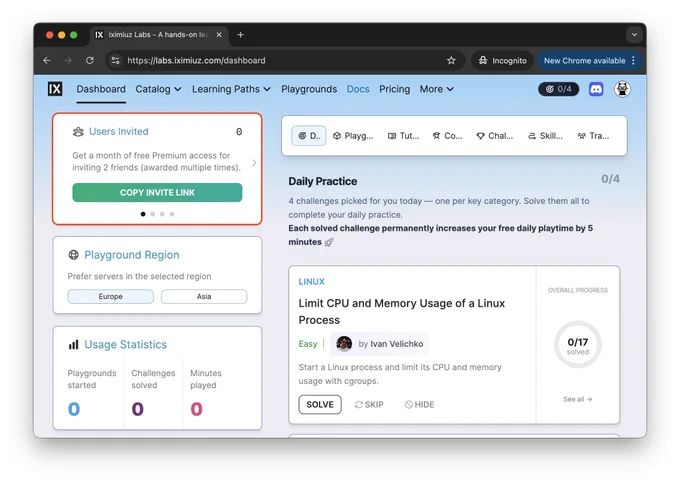Click Minutes played count 0

click(196, 409)
